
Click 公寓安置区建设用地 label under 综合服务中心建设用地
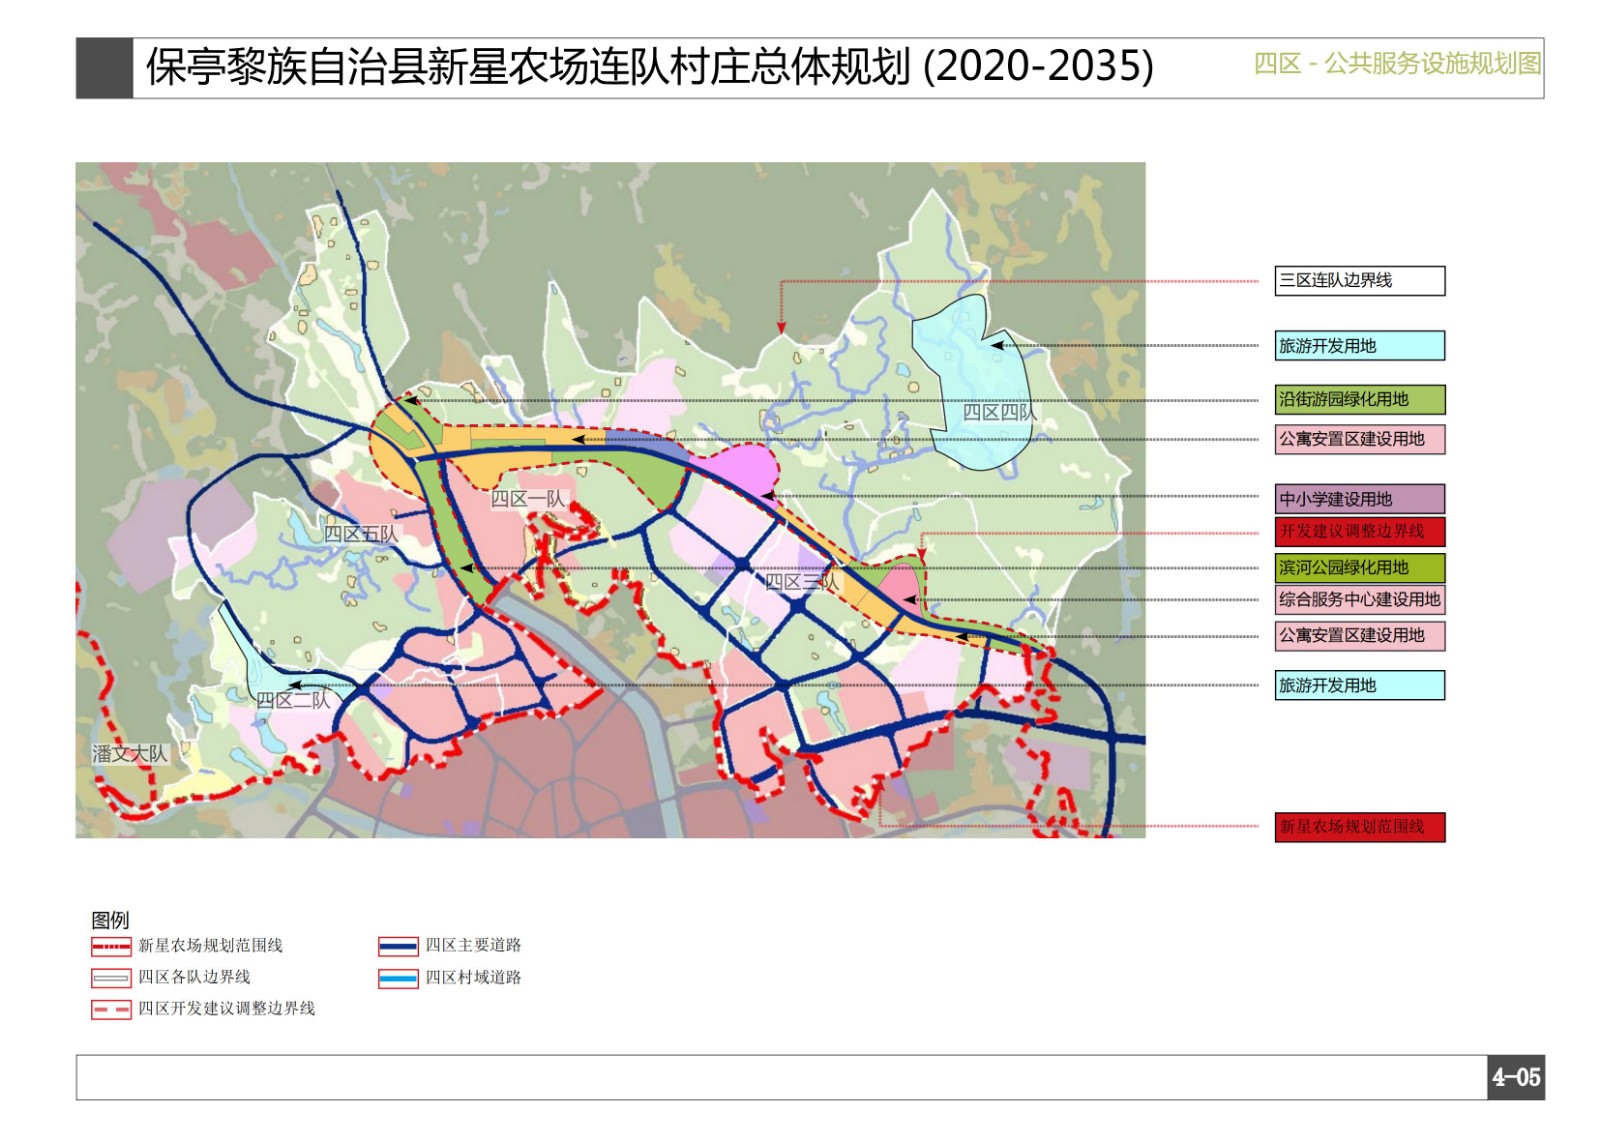point(1359,636)
